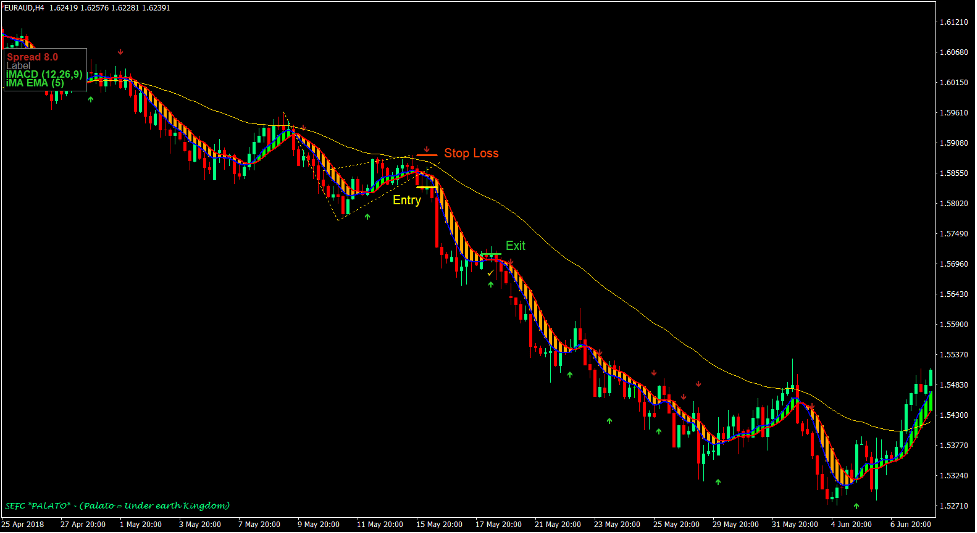Click the '31 May 20:00' time axis label

pyautogui.click(x=794, y=524)
